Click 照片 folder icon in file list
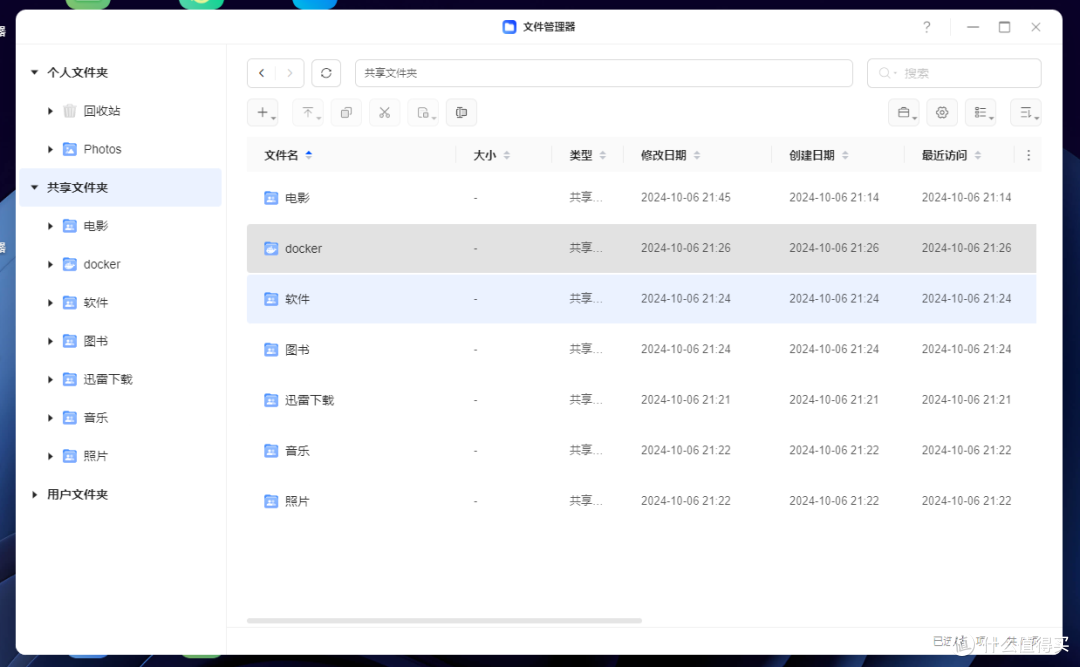 click(x=271, y=501)
